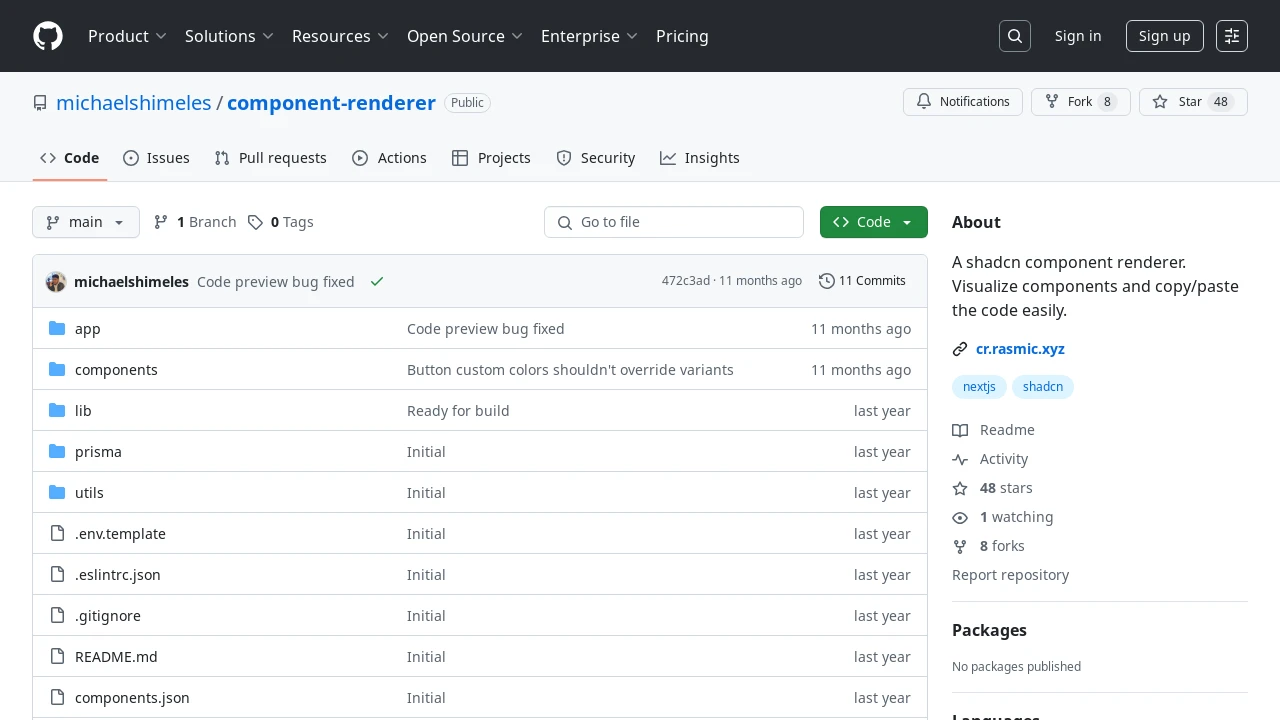
Task: Expand the Solutions menu
Action: (x=229, y=36)
